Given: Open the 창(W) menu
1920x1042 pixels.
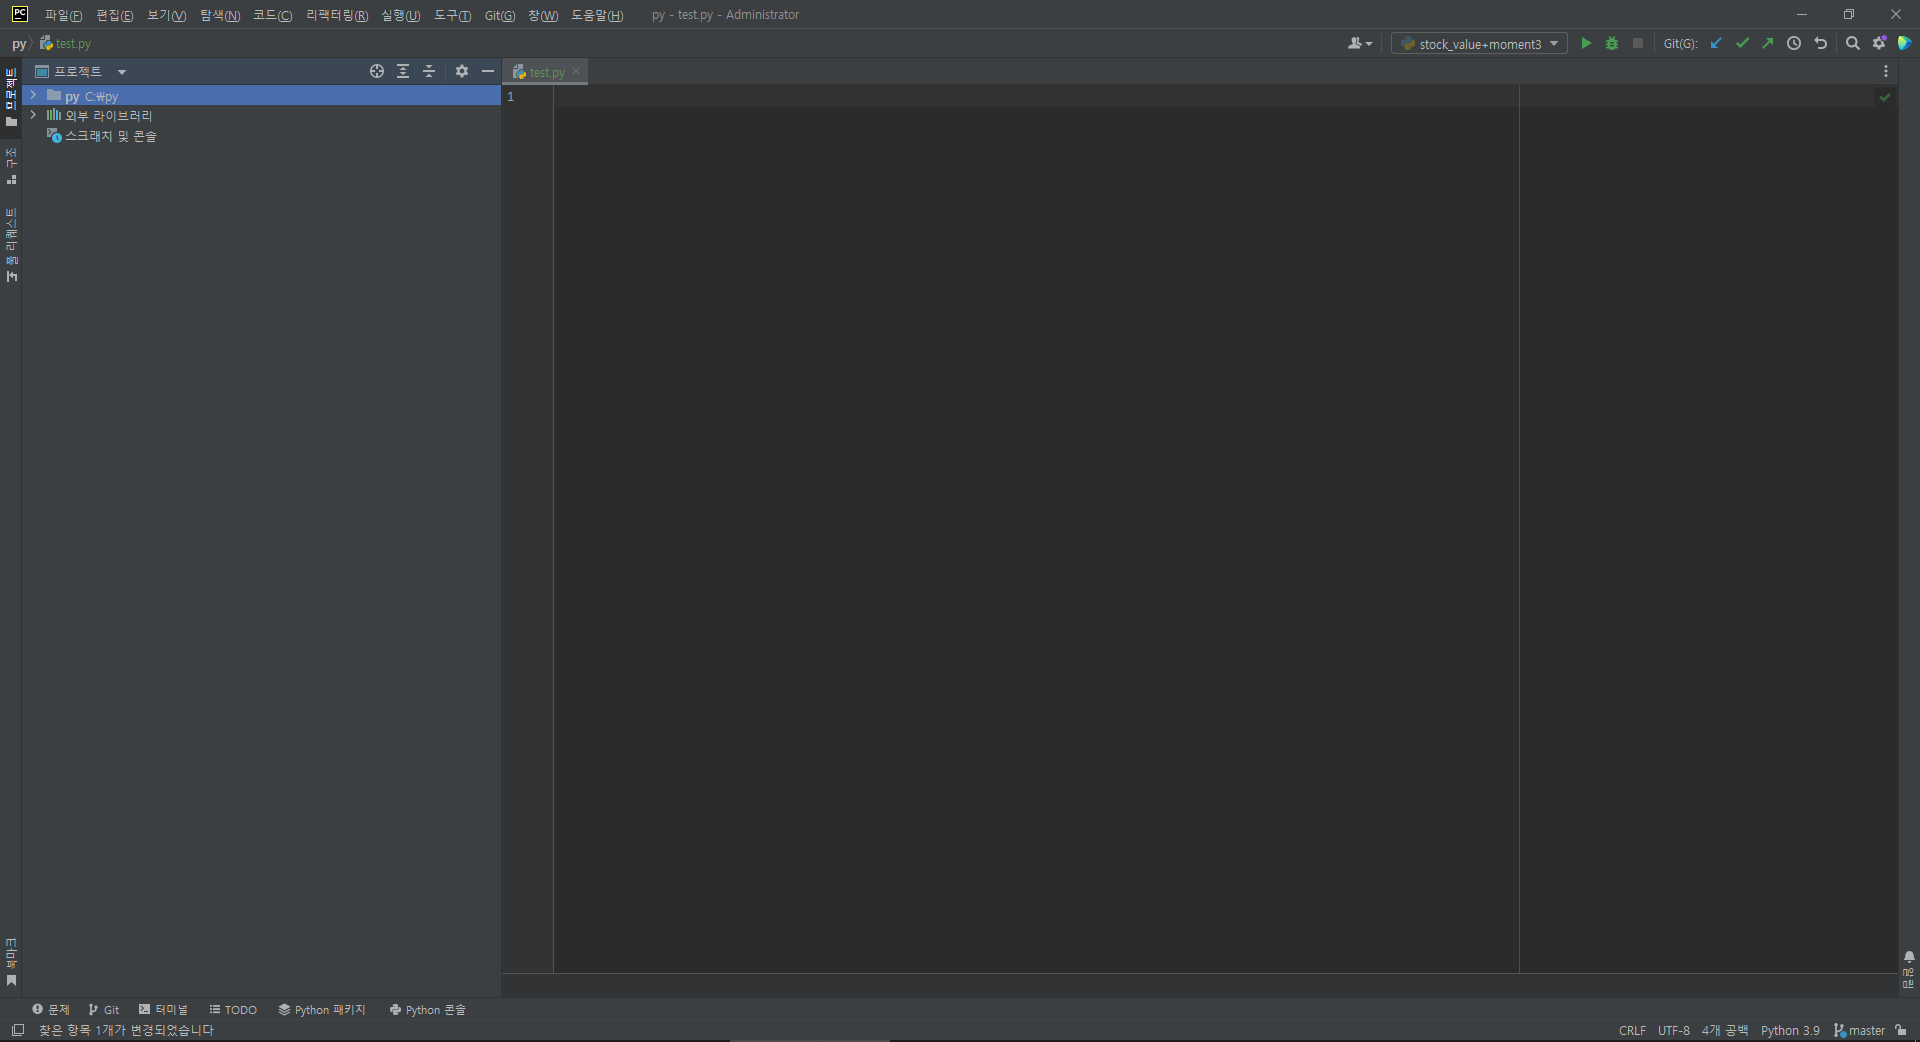Looking at the screenshot, I should 543,15.
